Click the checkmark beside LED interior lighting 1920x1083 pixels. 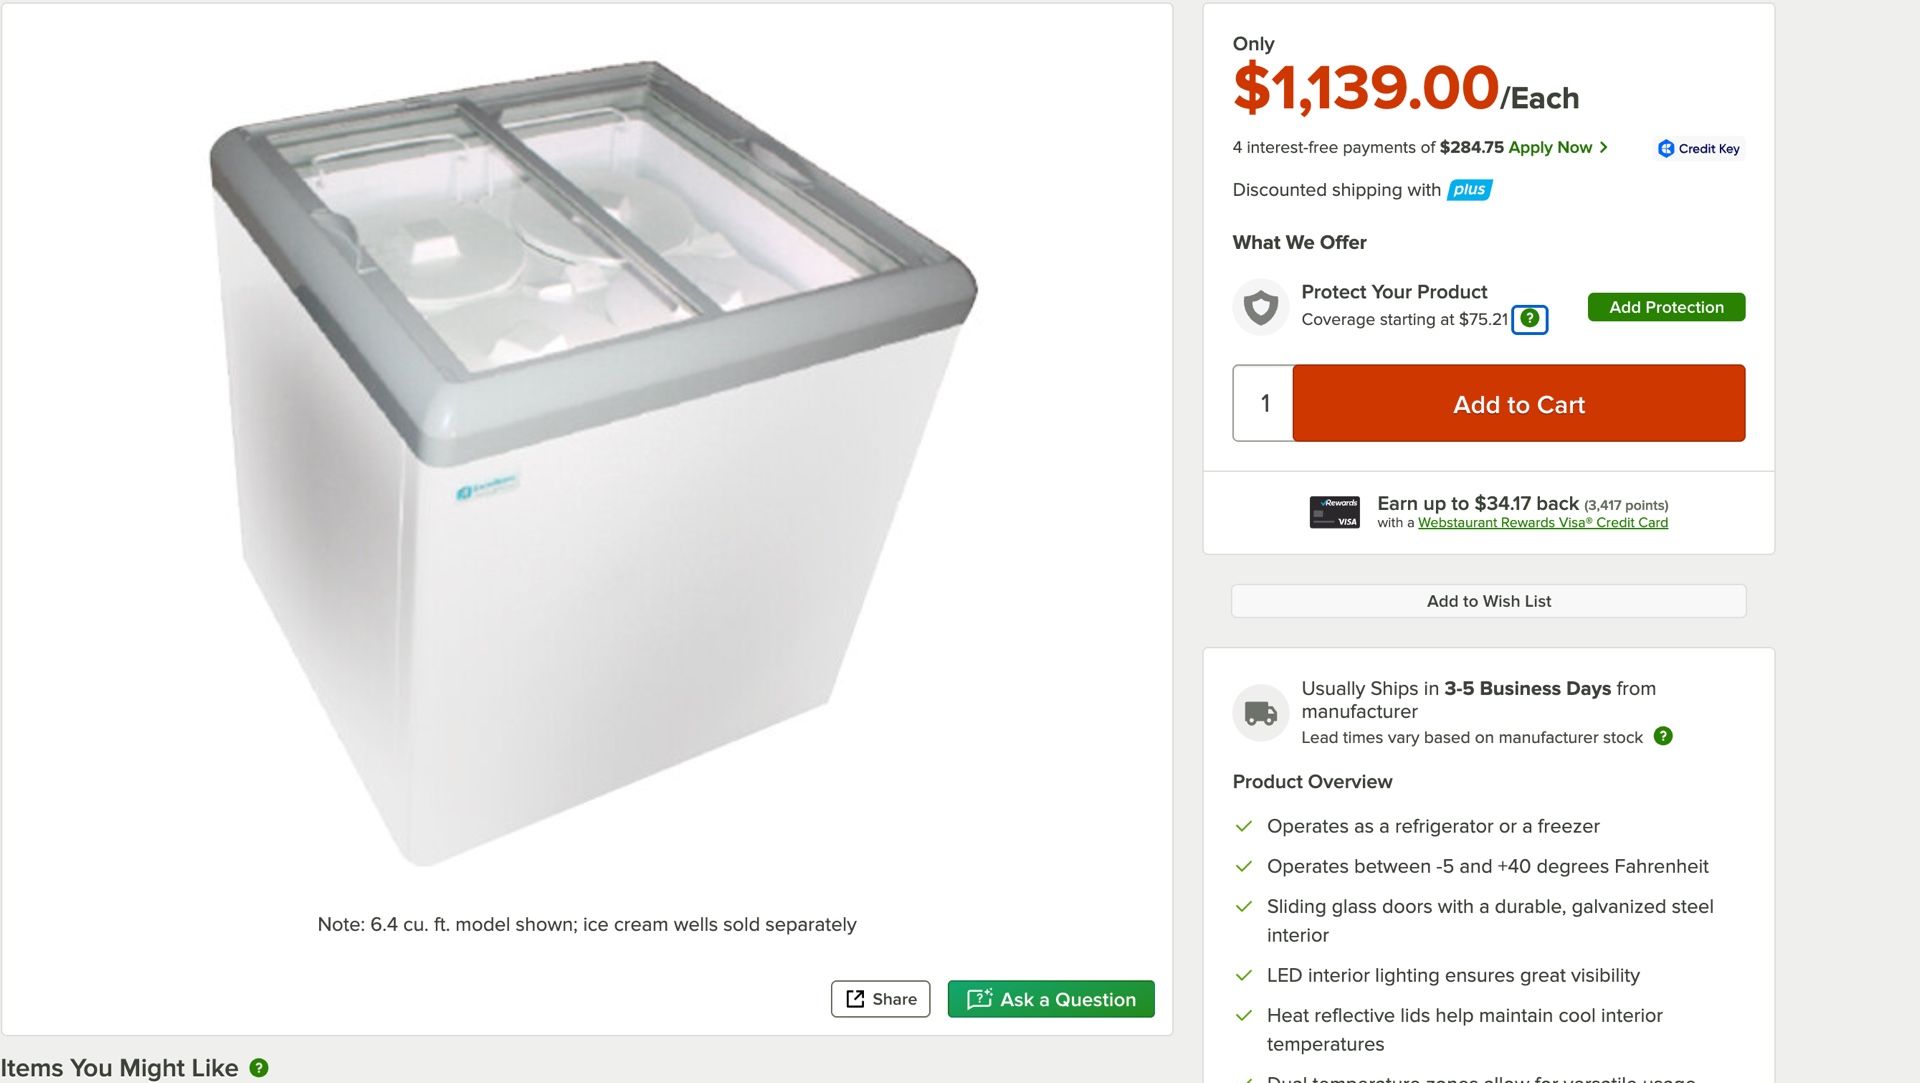click(1243, 975)
